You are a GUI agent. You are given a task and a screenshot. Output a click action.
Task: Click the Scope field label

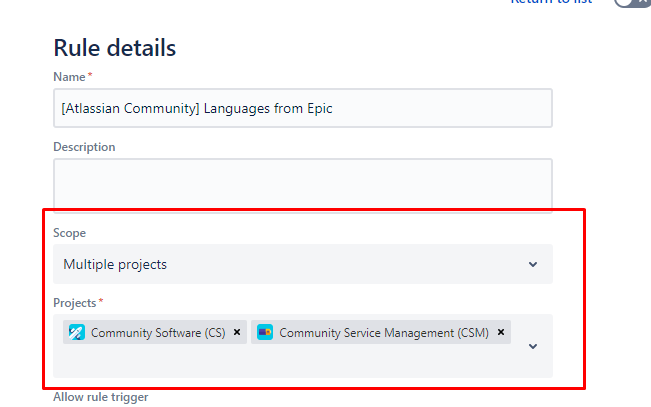(69, 233)
